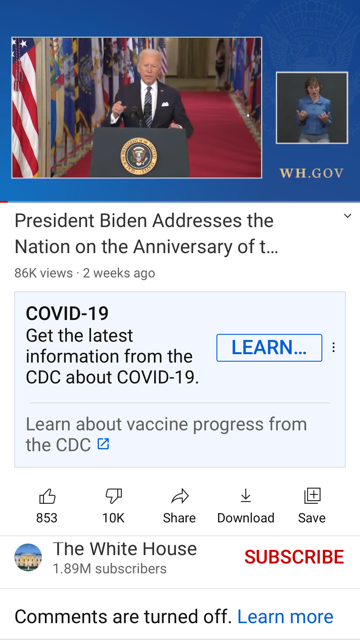
Task: Click the video title President Biden Addresses
Action: tap(146, 233)
